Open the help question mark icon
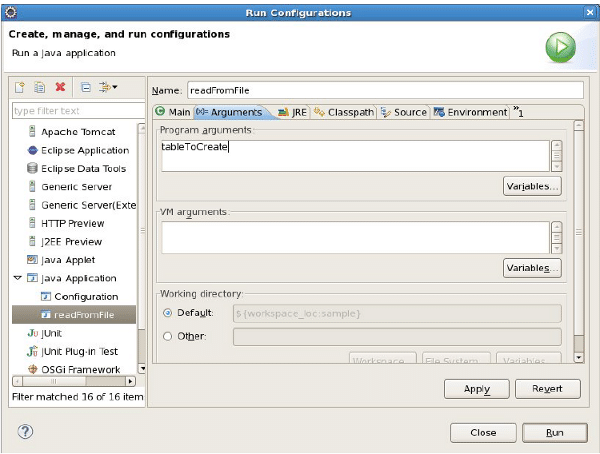The height and width of the screenshot is (454, 600). 26,432
